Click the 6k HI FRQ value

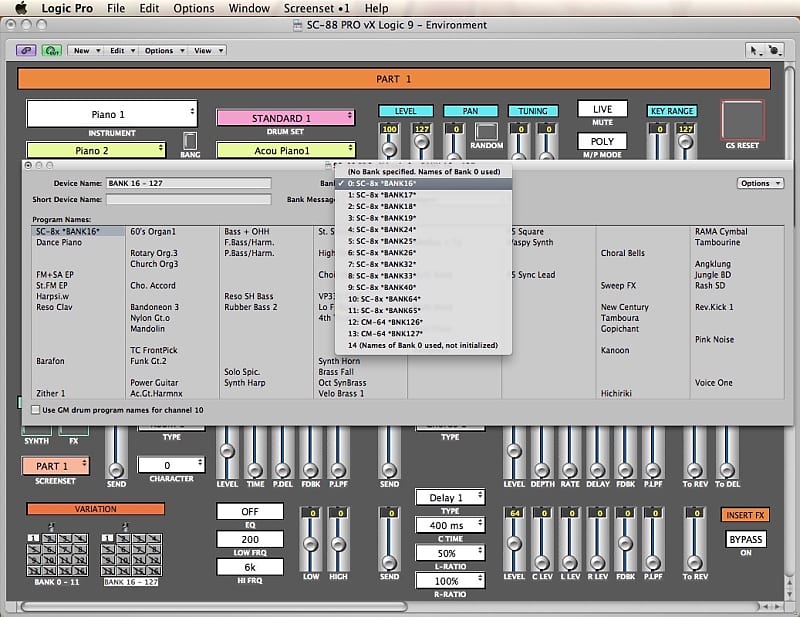coord(250,567)
